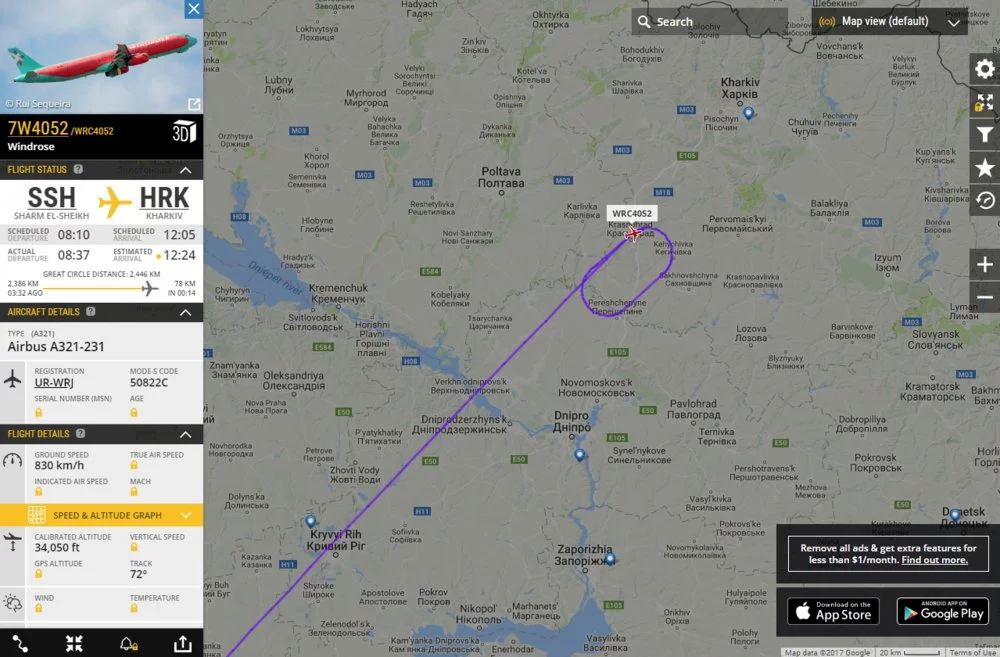Collapse the Flight Status section
The height and width of the screenshot is (657, 1000).
tap(186, 170)
